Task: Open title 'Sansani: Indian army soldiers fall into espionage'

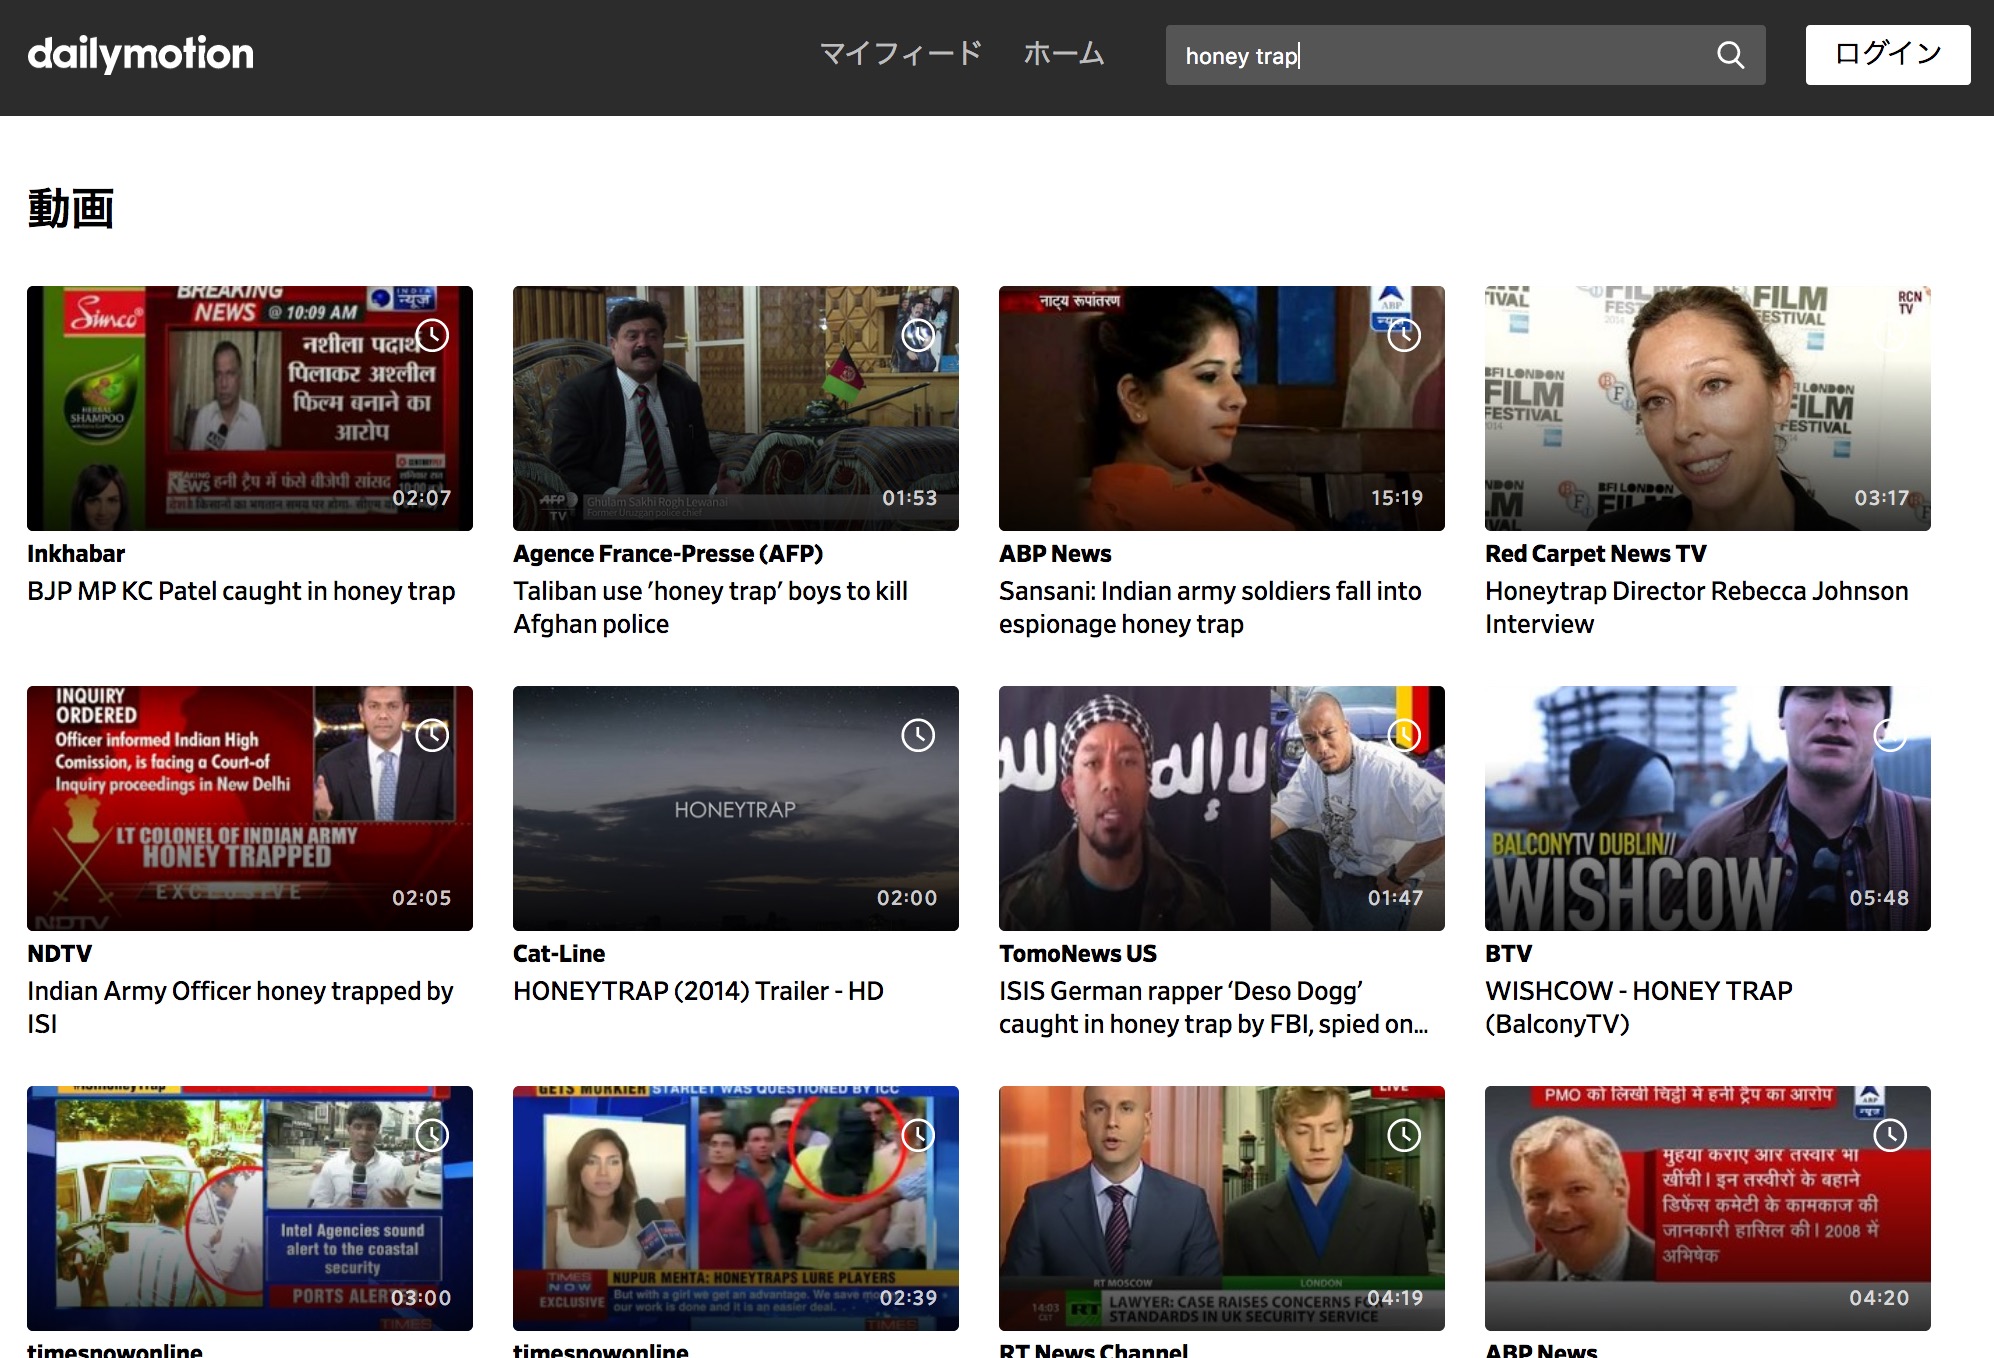Action: tap(1210, 607)
